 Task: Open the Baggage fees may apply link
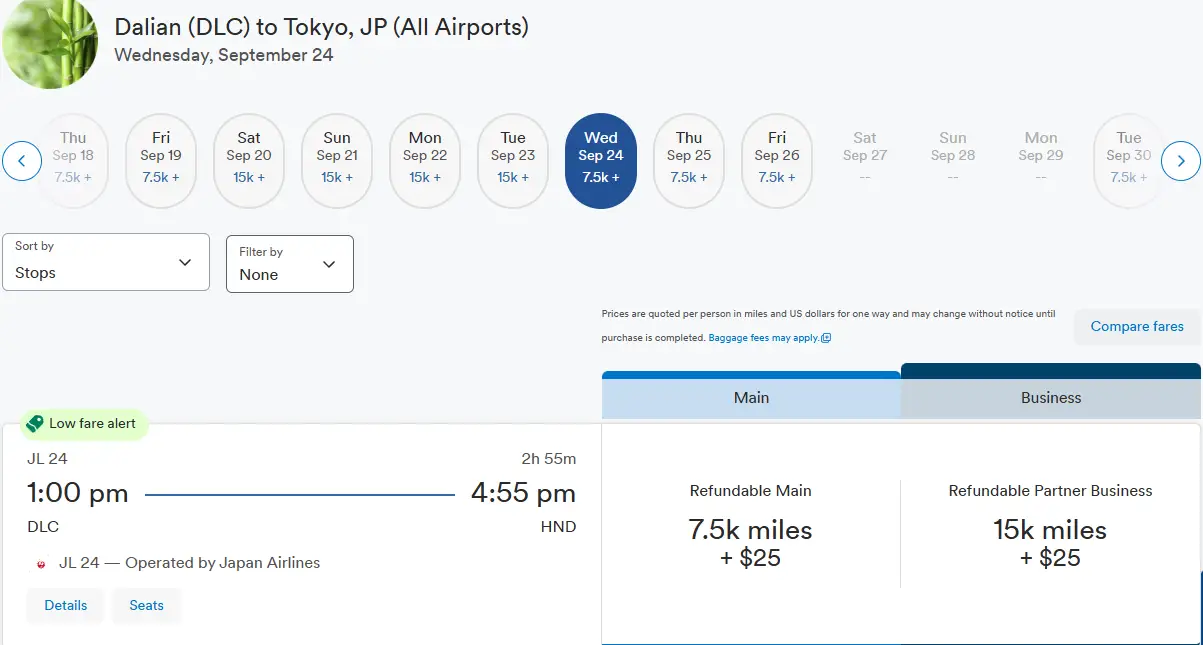coord(764,338)
